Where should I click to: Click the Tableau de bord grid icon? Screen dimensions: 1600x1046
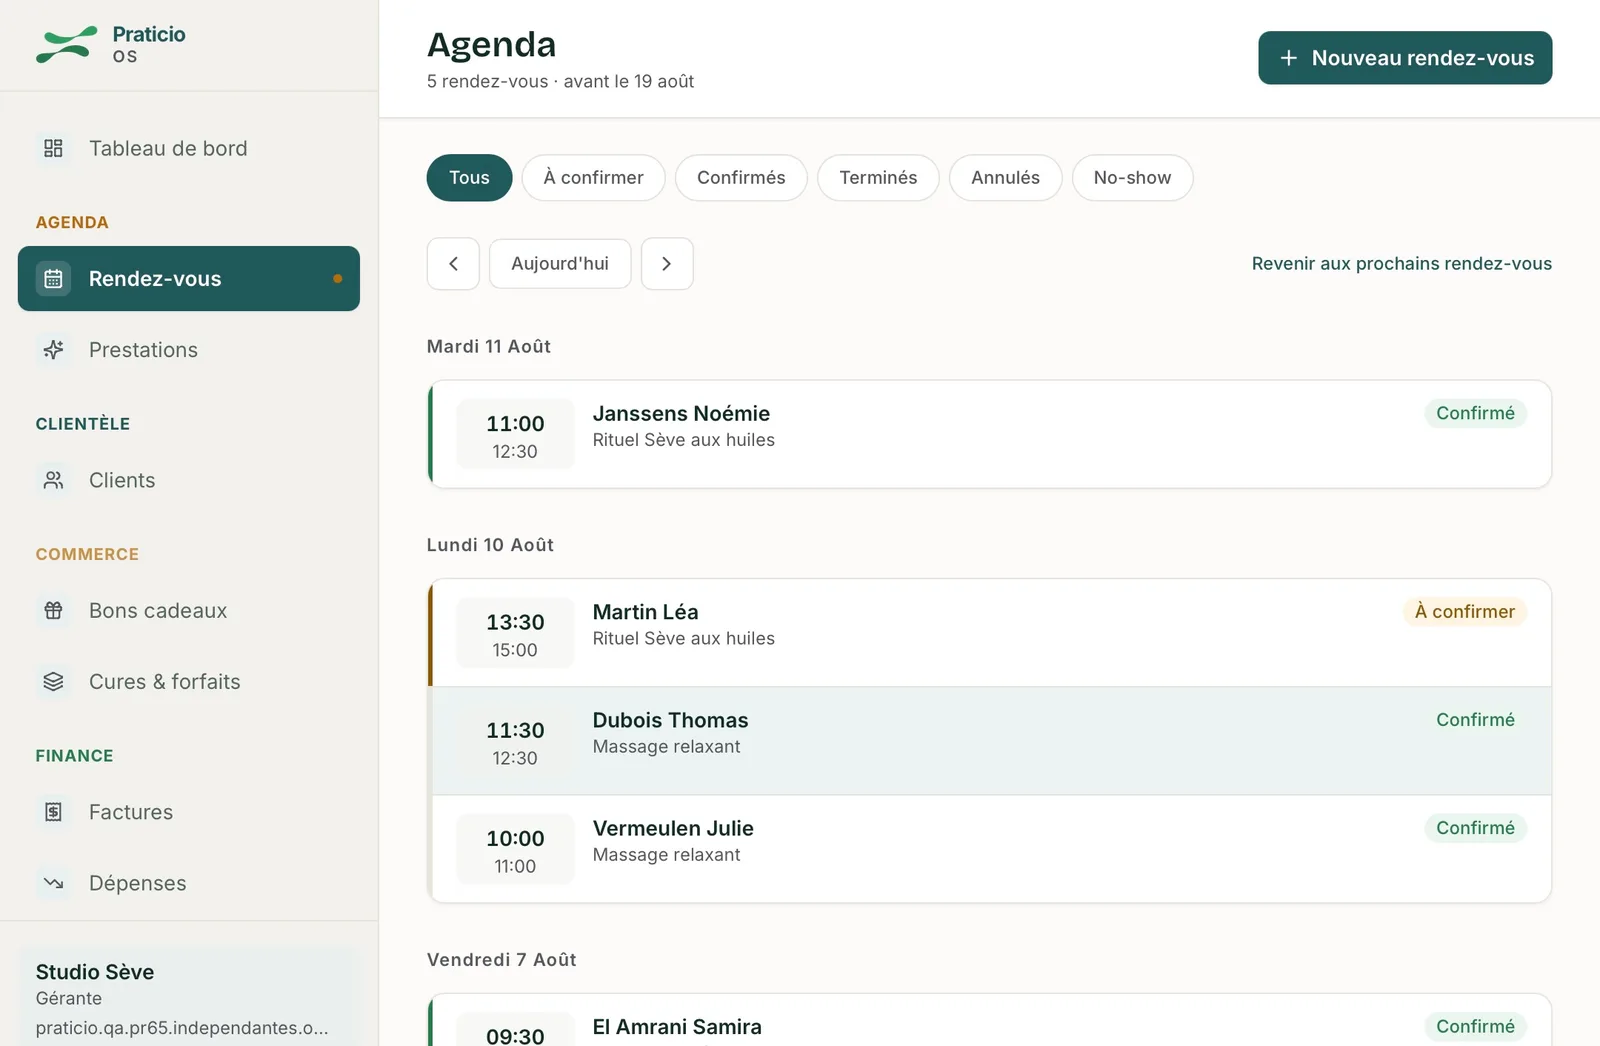53,148
